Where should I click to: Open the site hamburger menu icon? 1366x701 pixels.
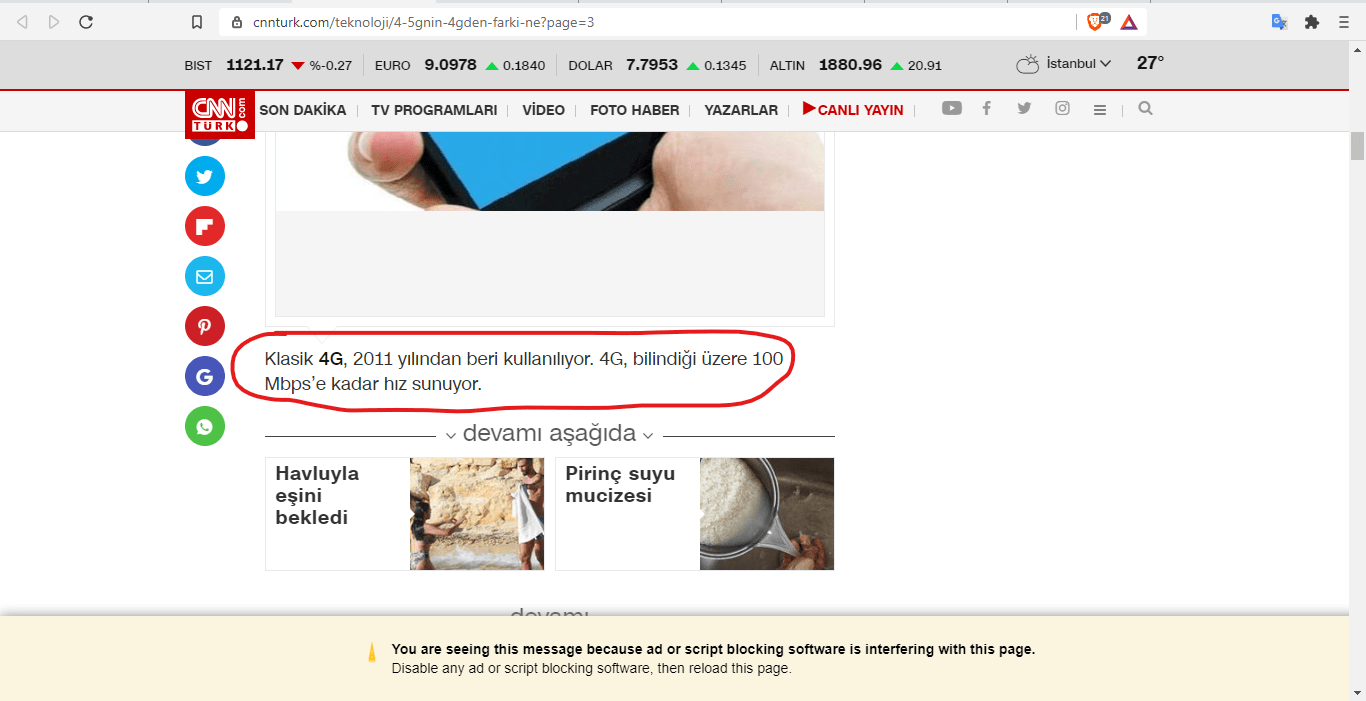[x=1100, y=110]
